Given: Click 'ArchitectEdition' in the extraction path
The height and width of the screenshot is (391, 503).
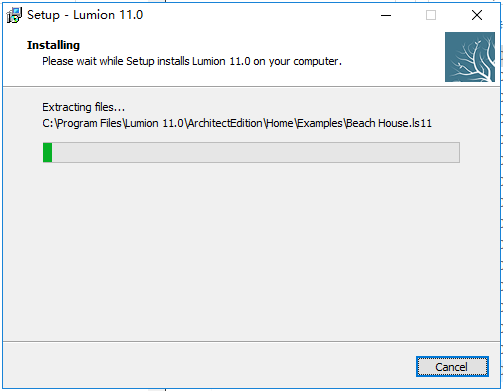Looking at the screenshot, I should pos(226,123).
